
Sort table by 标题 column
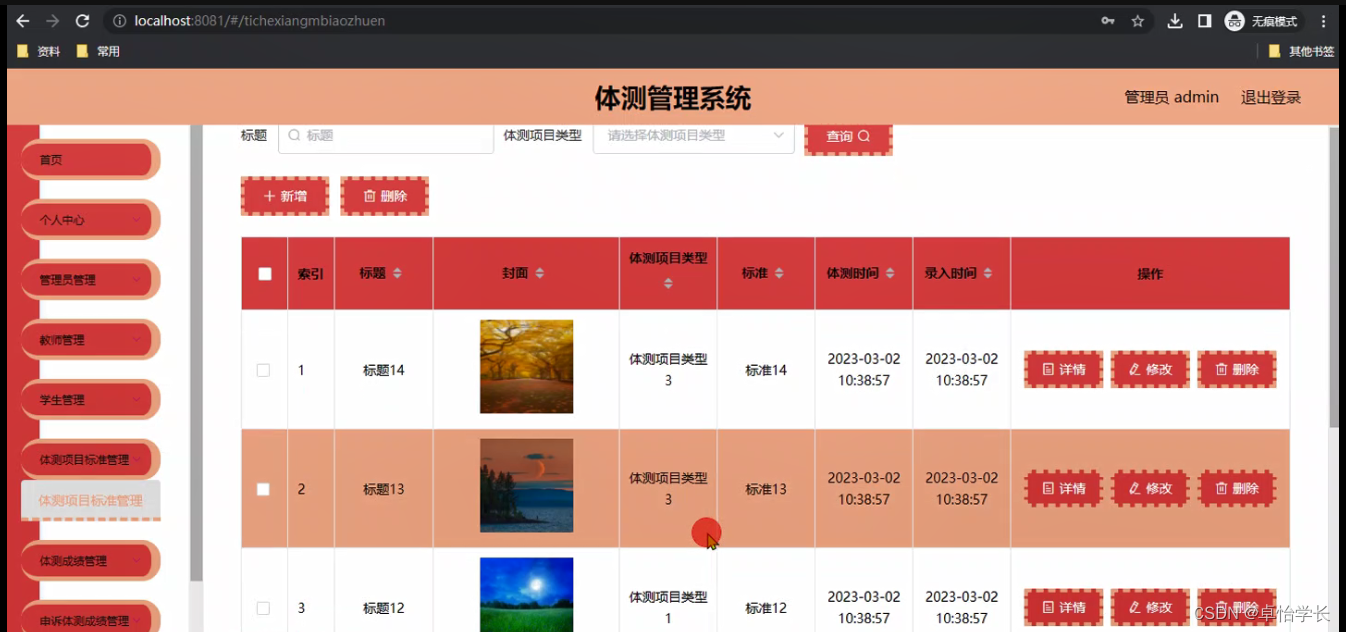[397, 273]
